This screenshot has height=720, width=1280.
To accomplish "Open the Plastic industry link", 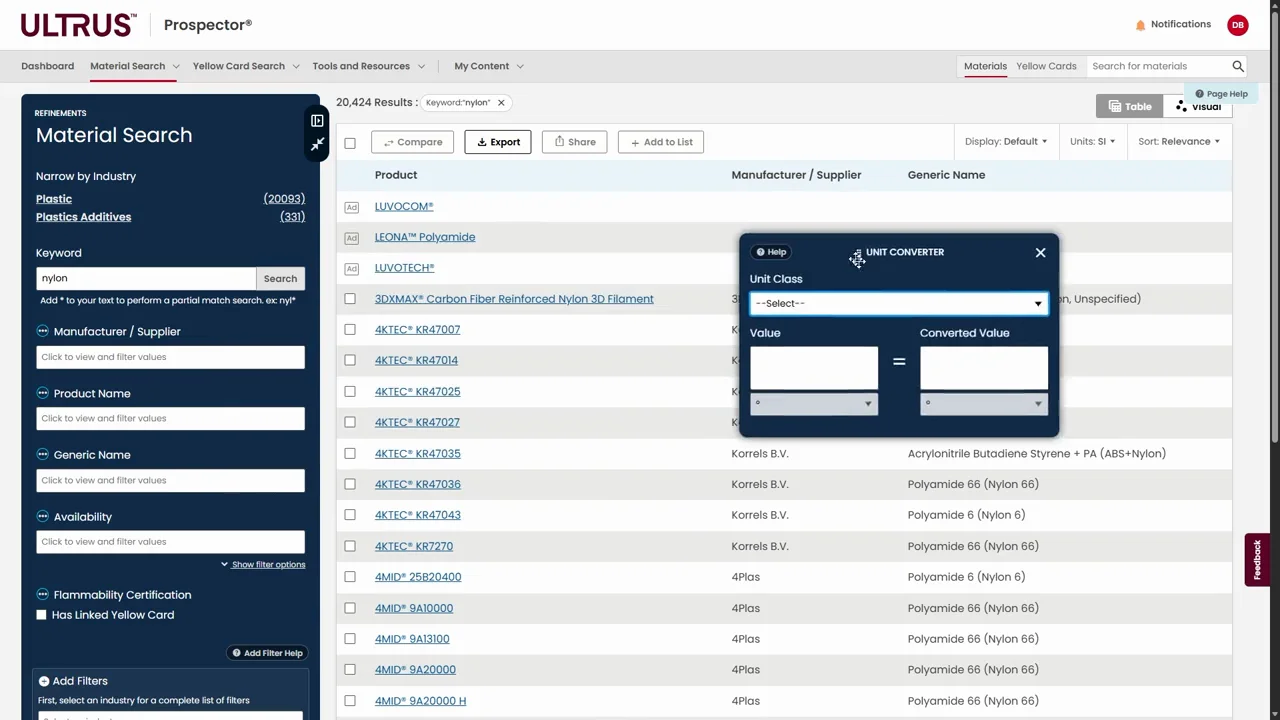I will pos(54,199).
